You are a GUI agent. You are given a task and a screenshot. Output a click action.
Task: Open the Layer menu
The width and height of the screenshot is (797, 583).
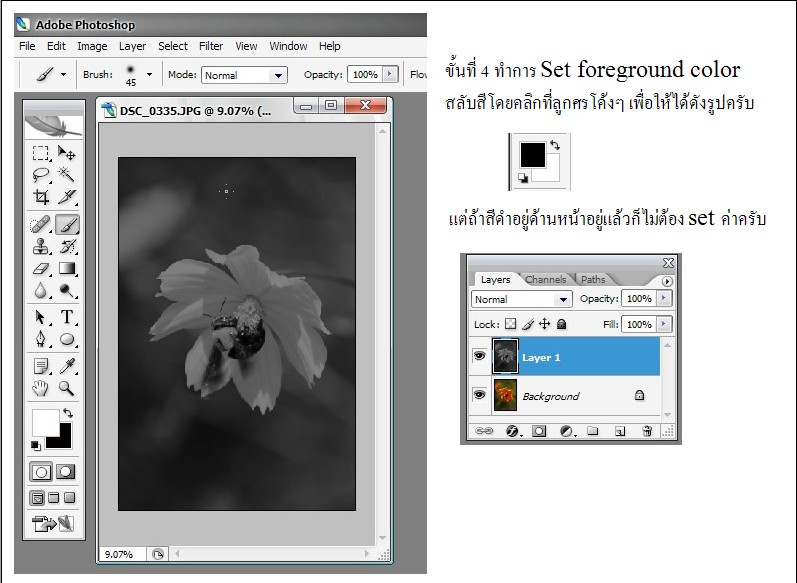[132, 46]
